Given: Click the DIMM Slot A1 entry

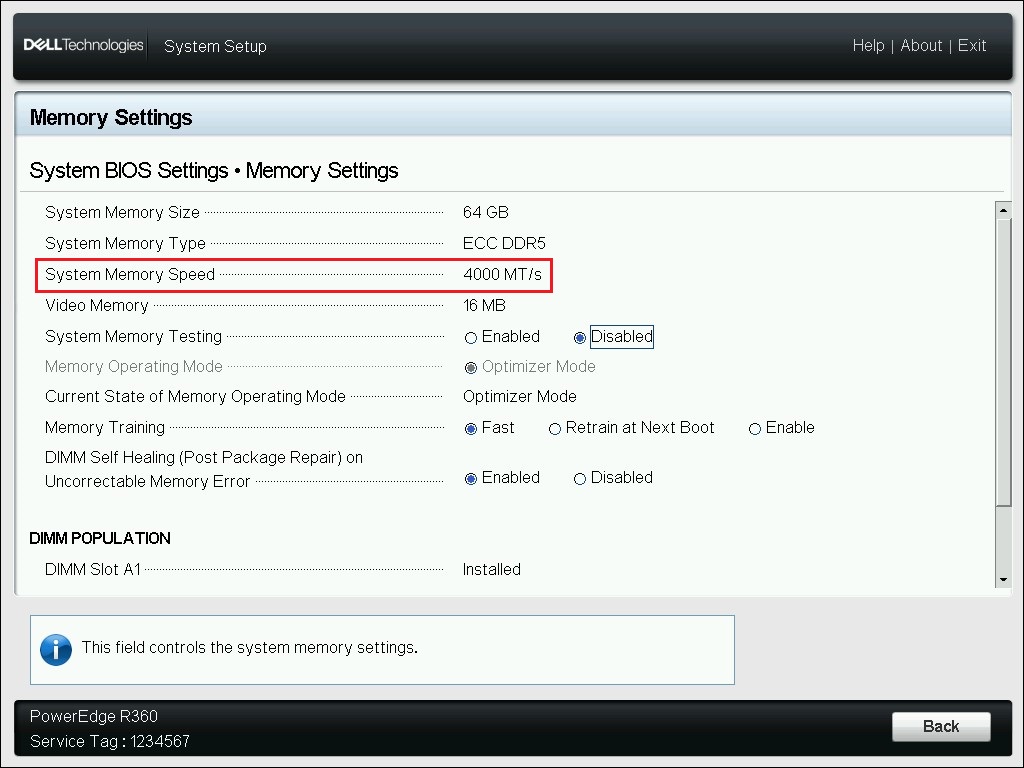Looking at the screenshot, I should 92,569.
